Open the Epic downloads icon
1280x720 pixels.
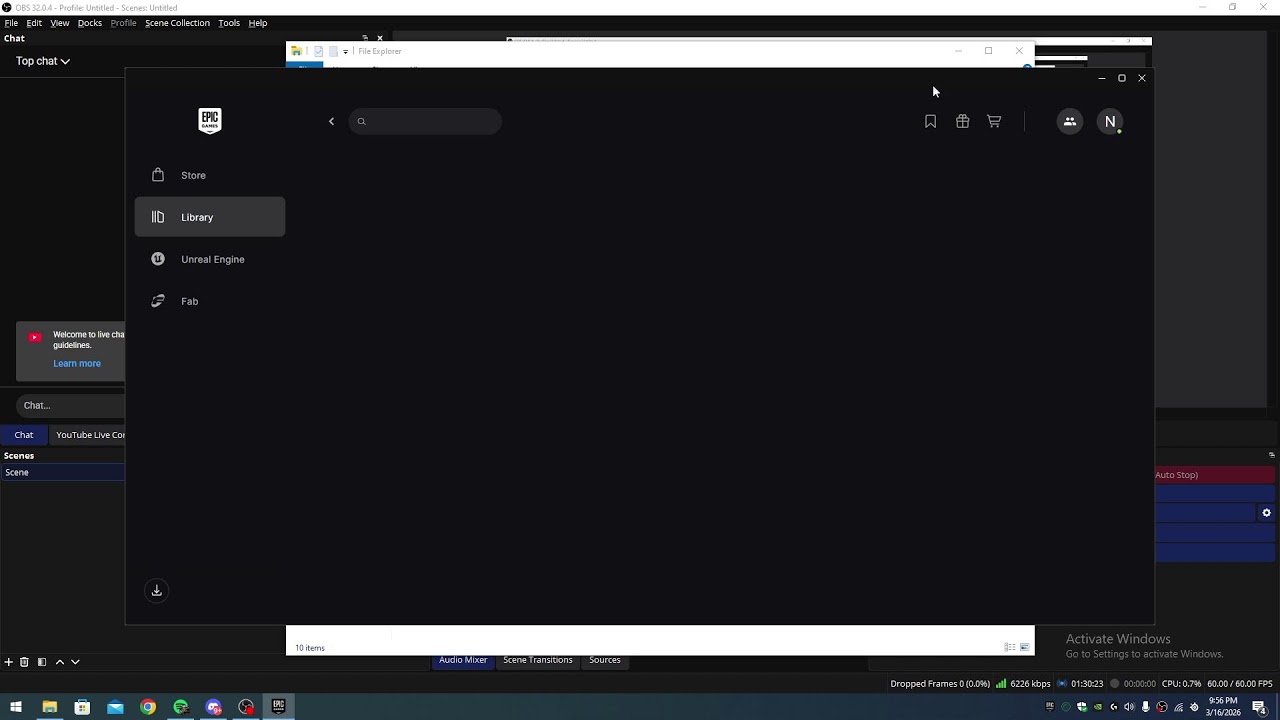click(156, 591)
